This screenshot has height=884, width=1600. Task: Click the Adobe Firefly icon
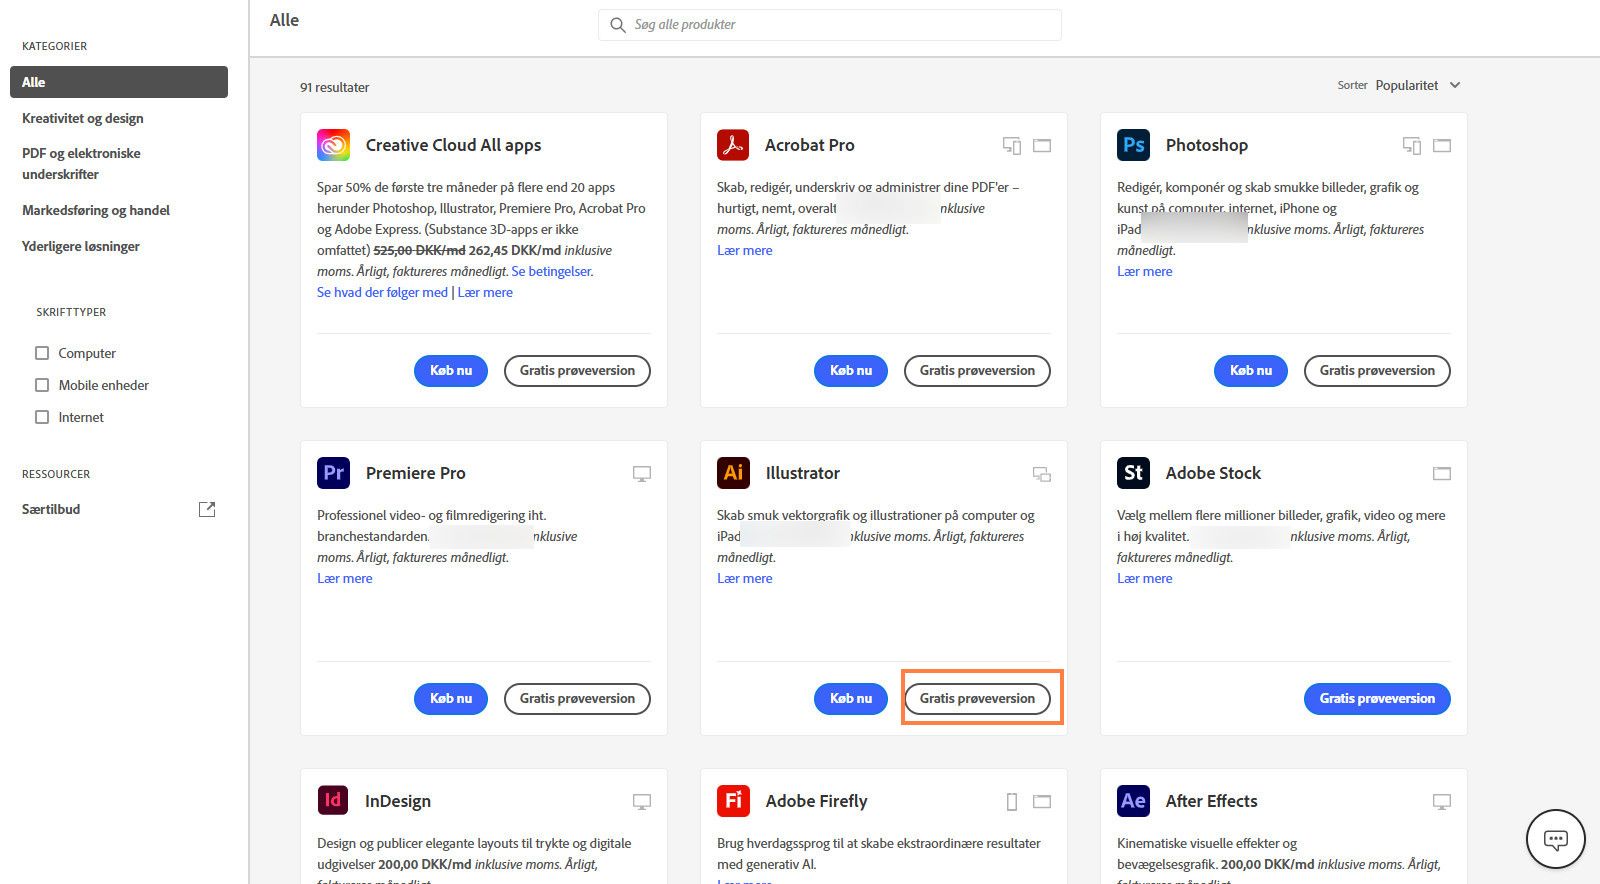click(733, 801)
